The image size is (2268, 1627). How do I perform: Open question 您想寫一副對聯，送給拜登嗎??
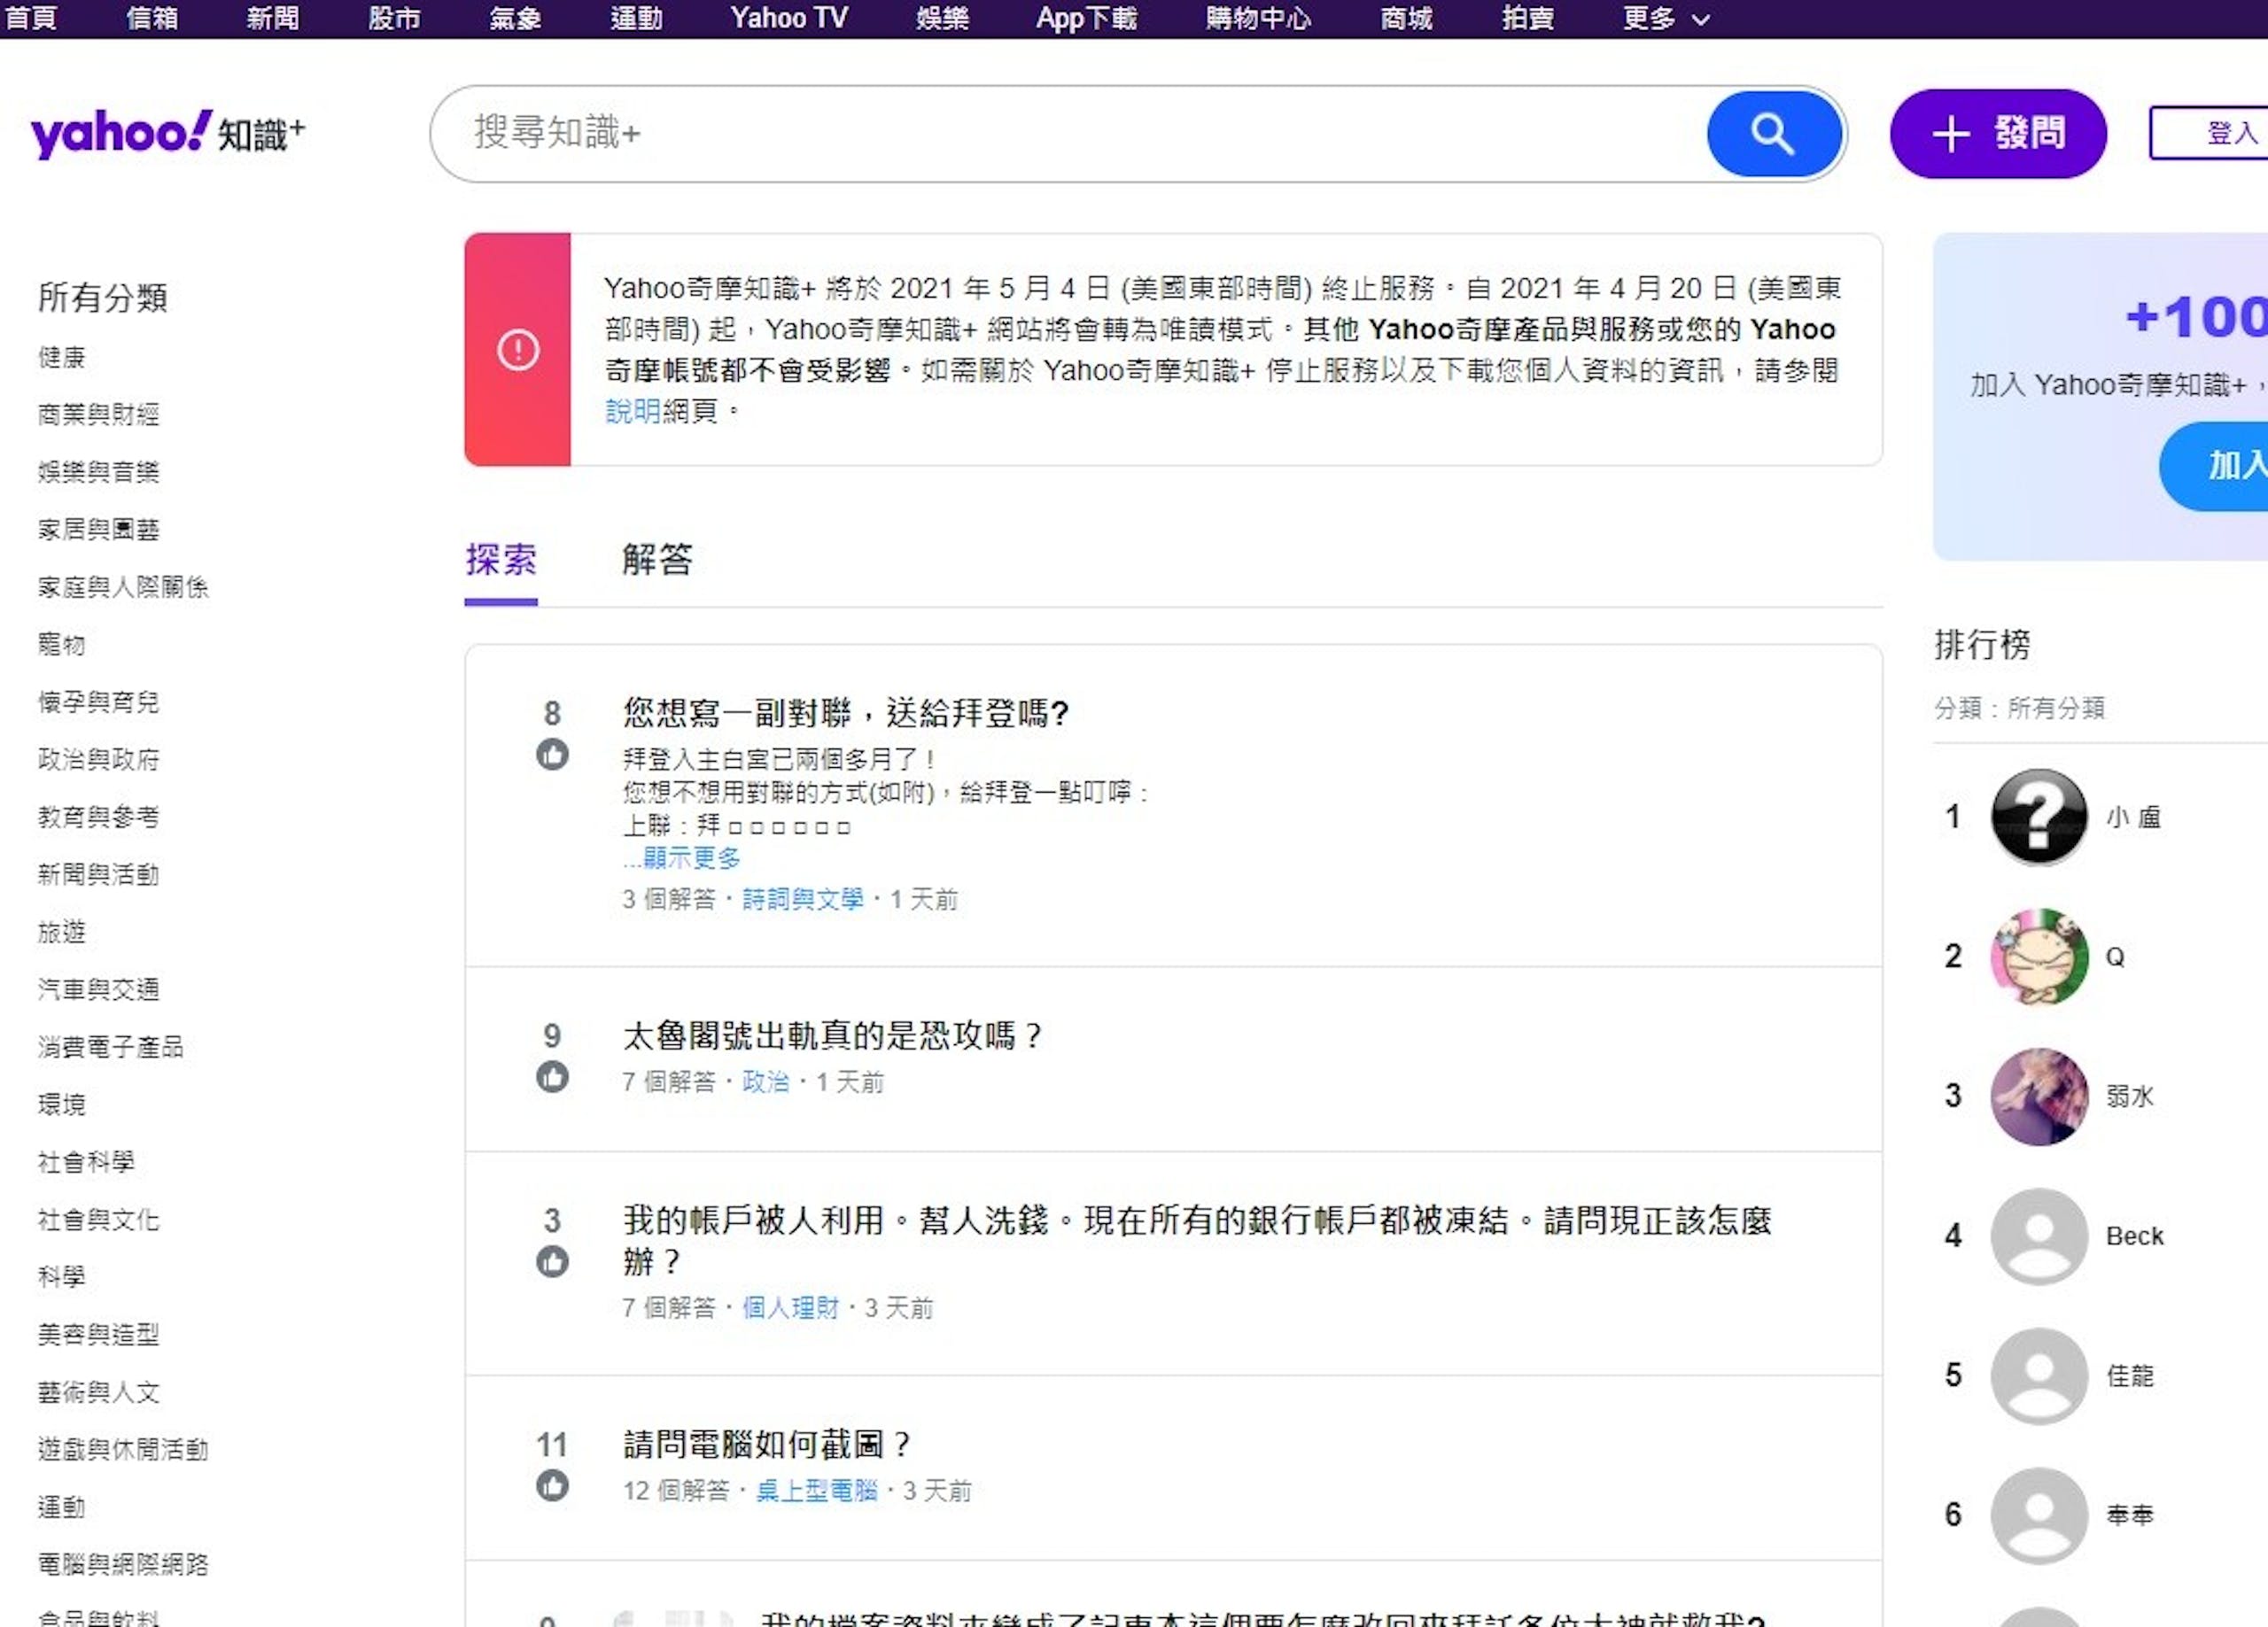tap(846, 712)
